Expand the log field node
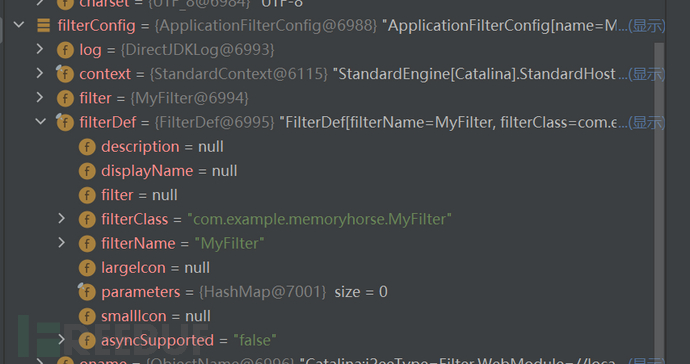690x364 pixels. click(x=40, y=49)
